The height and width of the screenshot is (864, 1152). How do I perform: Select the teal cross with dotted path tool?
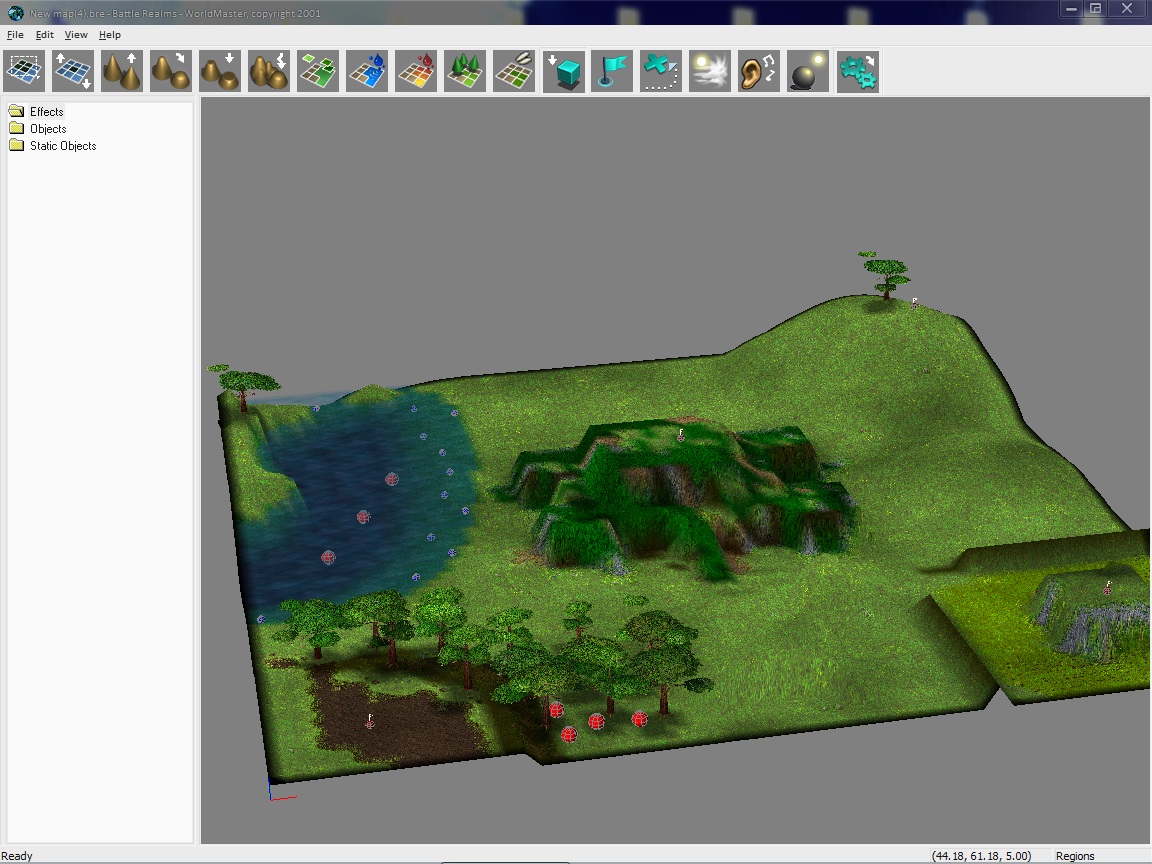tap(661, 71)
